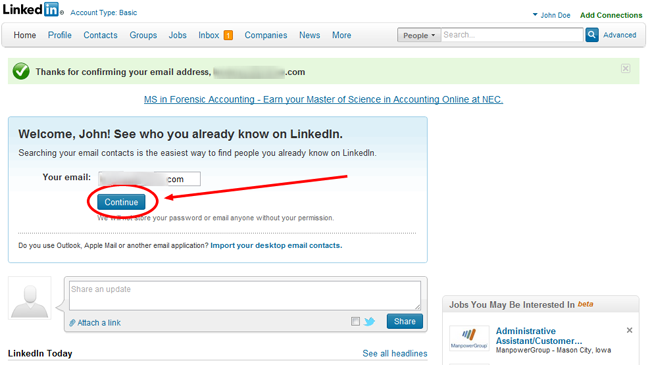Screen dimensions: 650x365
Task: Open the Inbox notification badge
Action: (228, 35)
